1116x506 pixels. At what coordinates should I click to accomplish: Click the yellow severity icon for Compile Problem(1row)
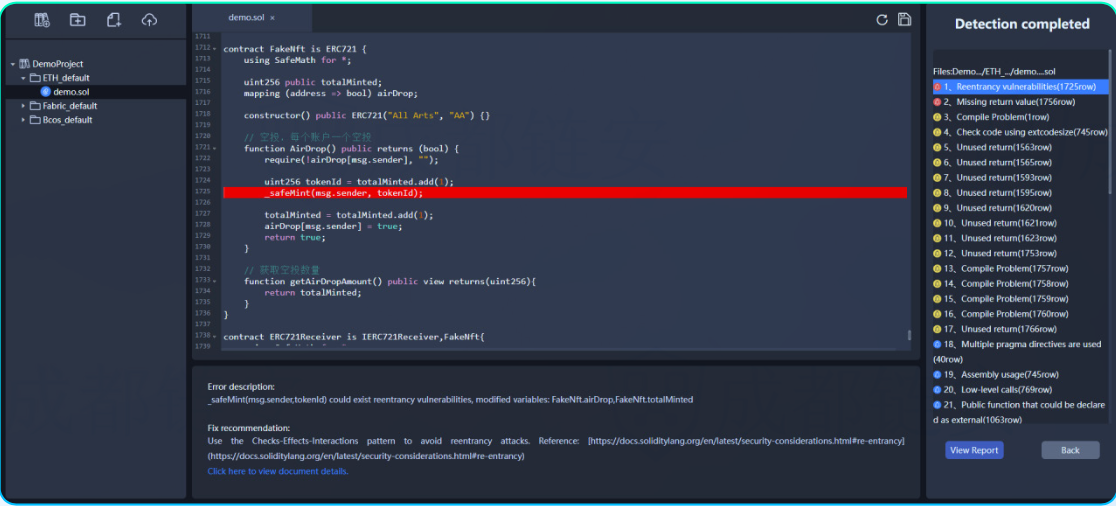click(x=937, y=117)
